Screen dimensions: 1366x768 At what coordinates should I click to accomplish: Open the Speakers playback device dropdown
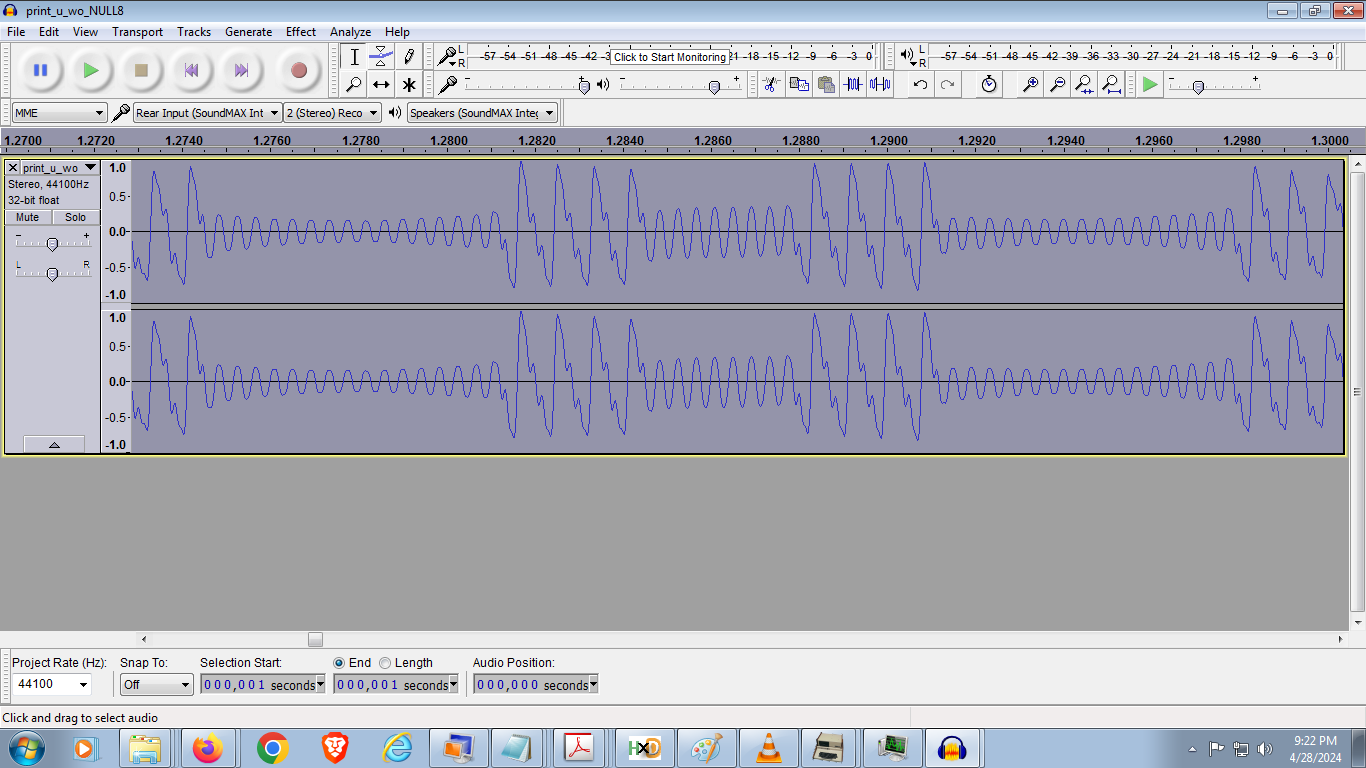pyautogui.click(x=482, y=113)
